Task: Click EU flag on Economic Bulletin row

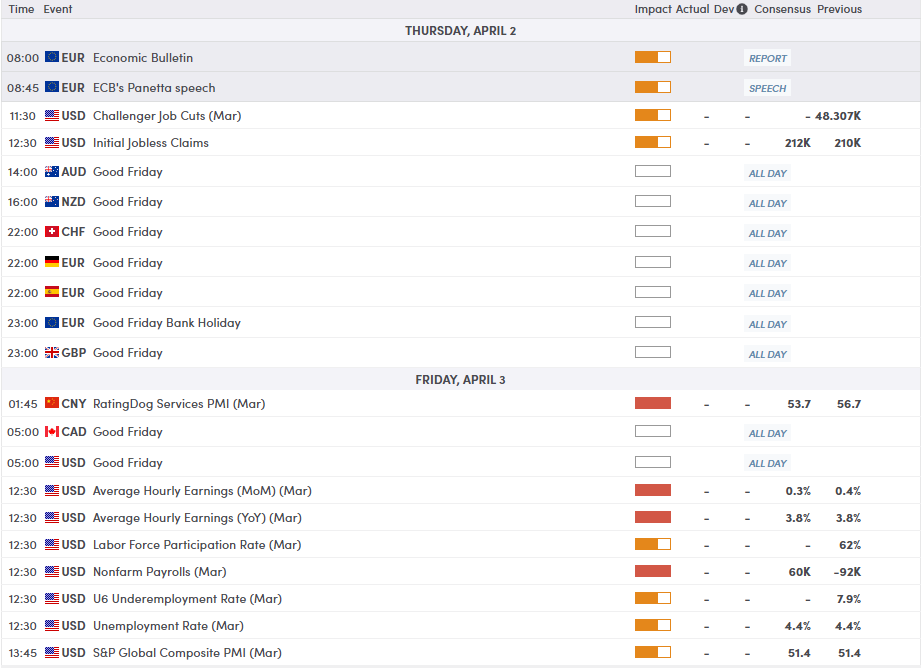Action: click(52, 57)
